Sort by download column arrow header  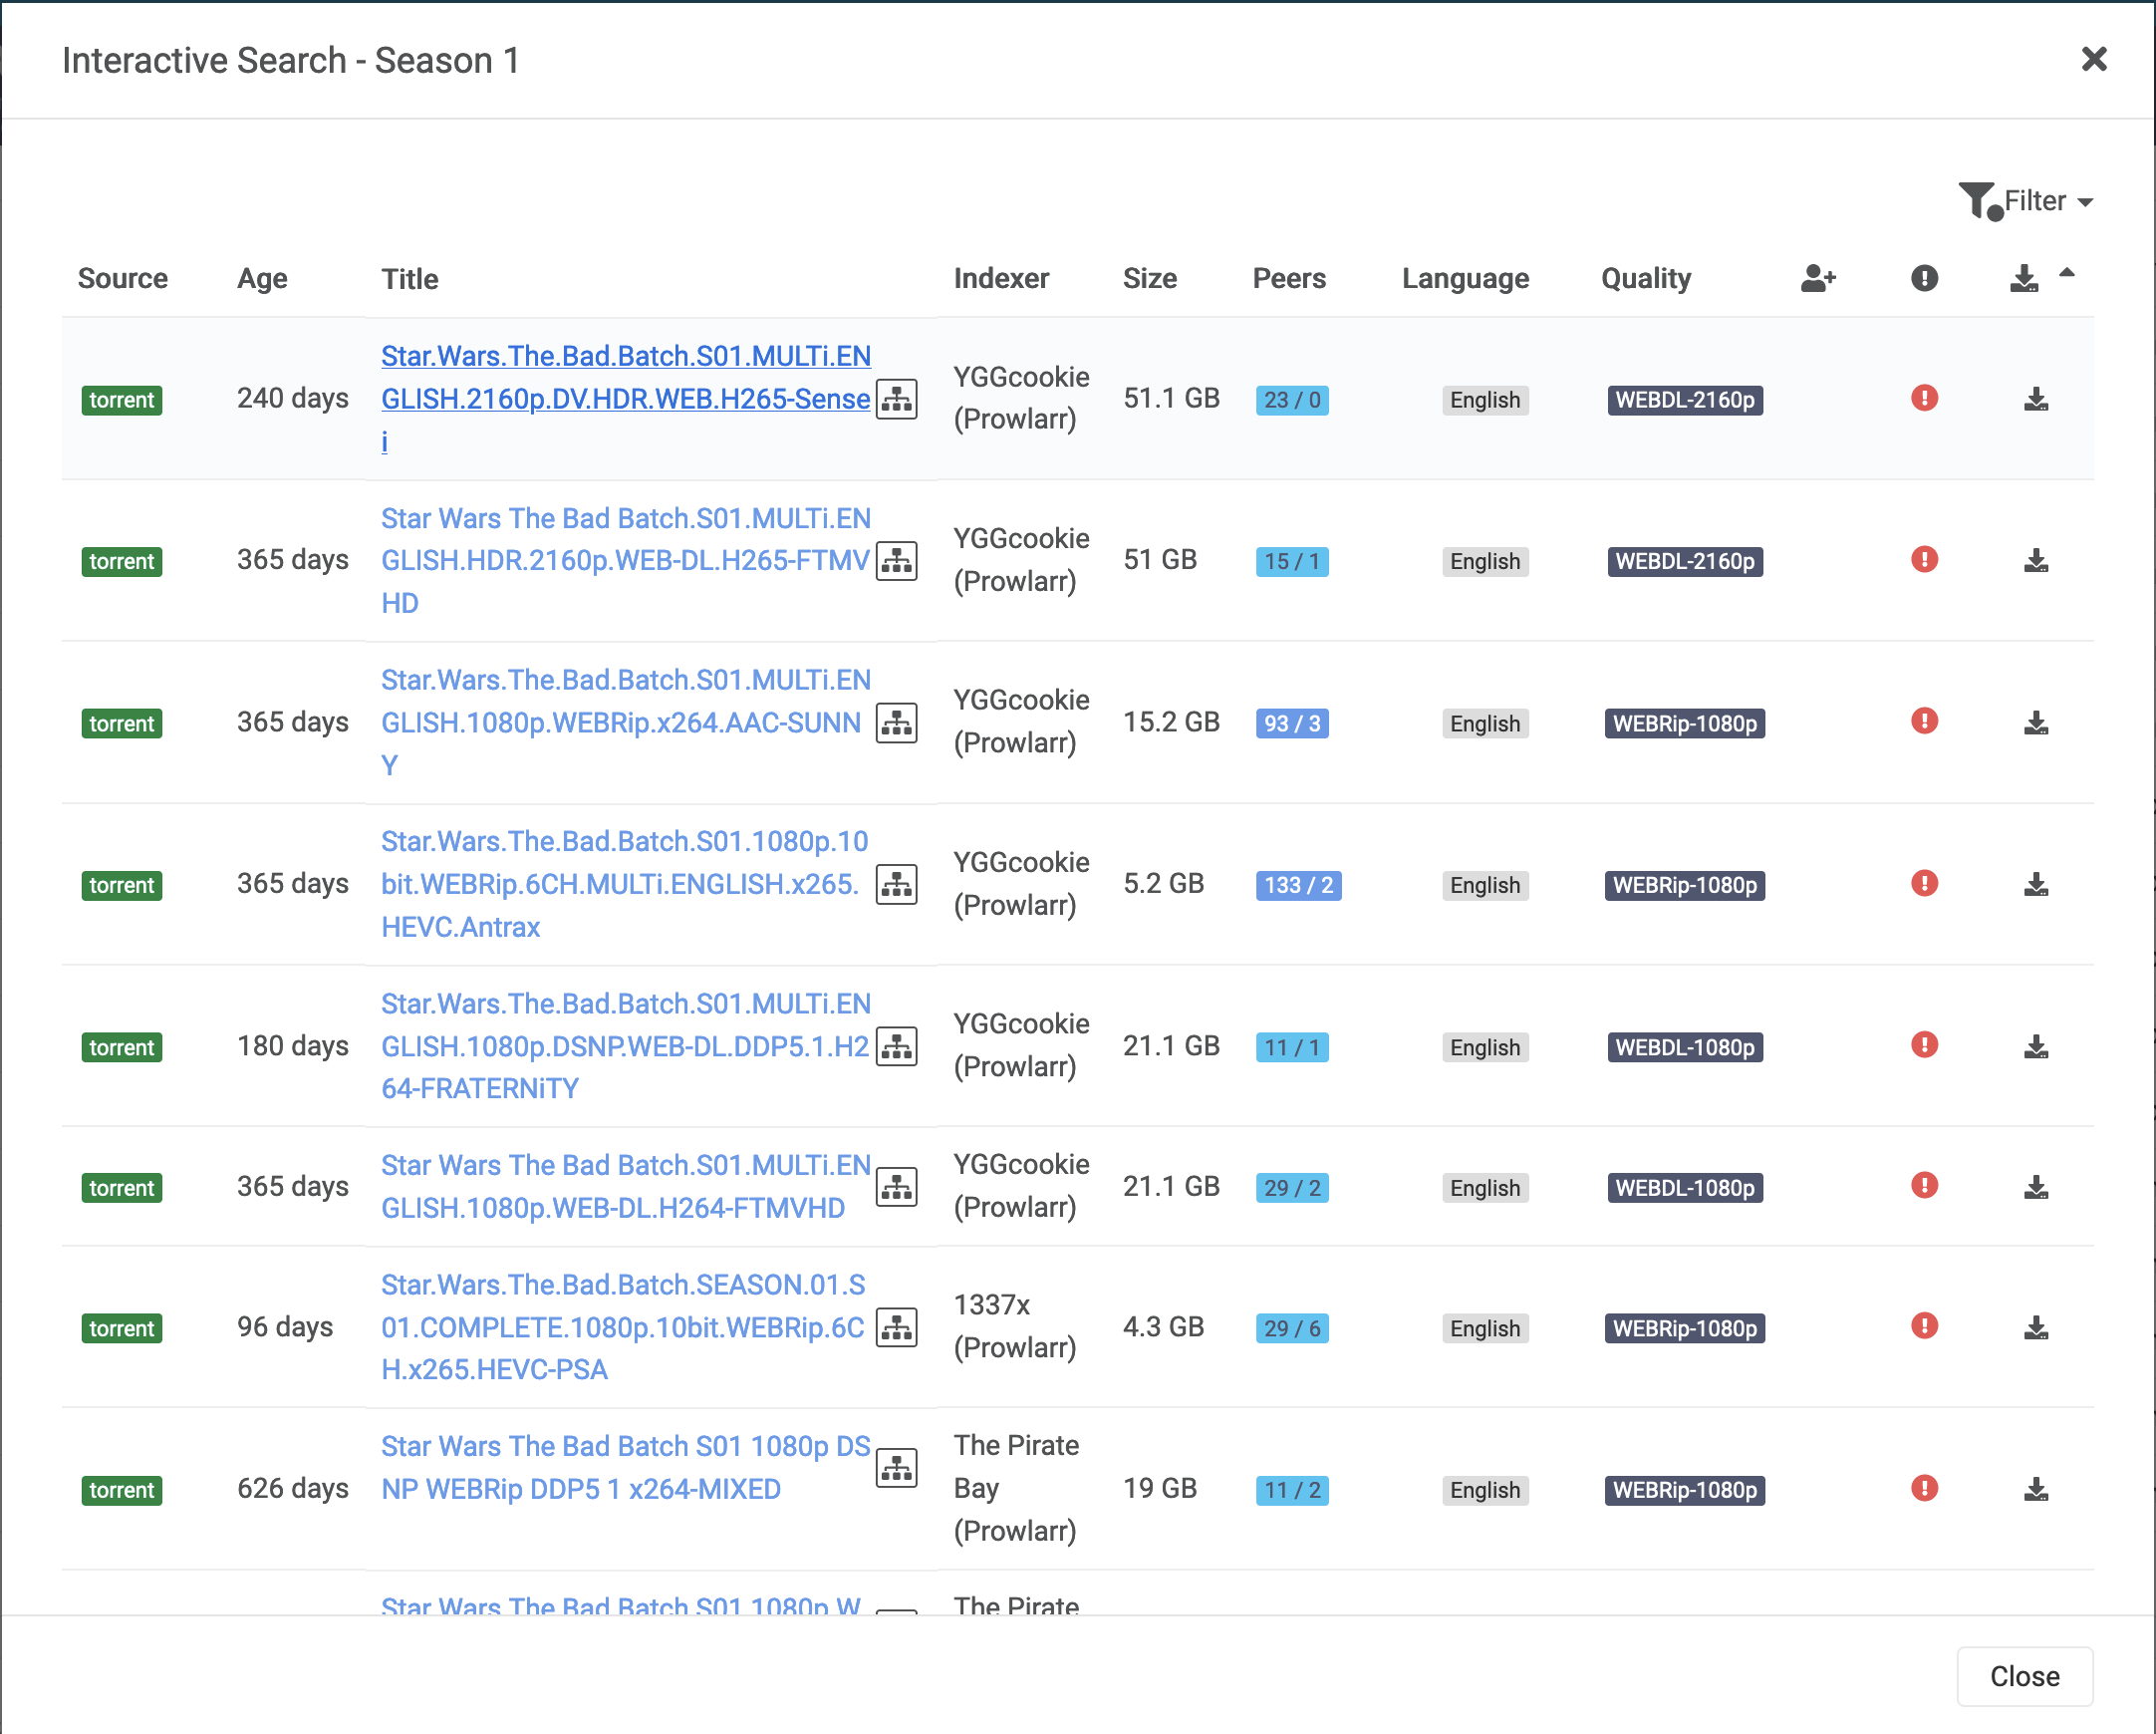[x=2023, y=278]
